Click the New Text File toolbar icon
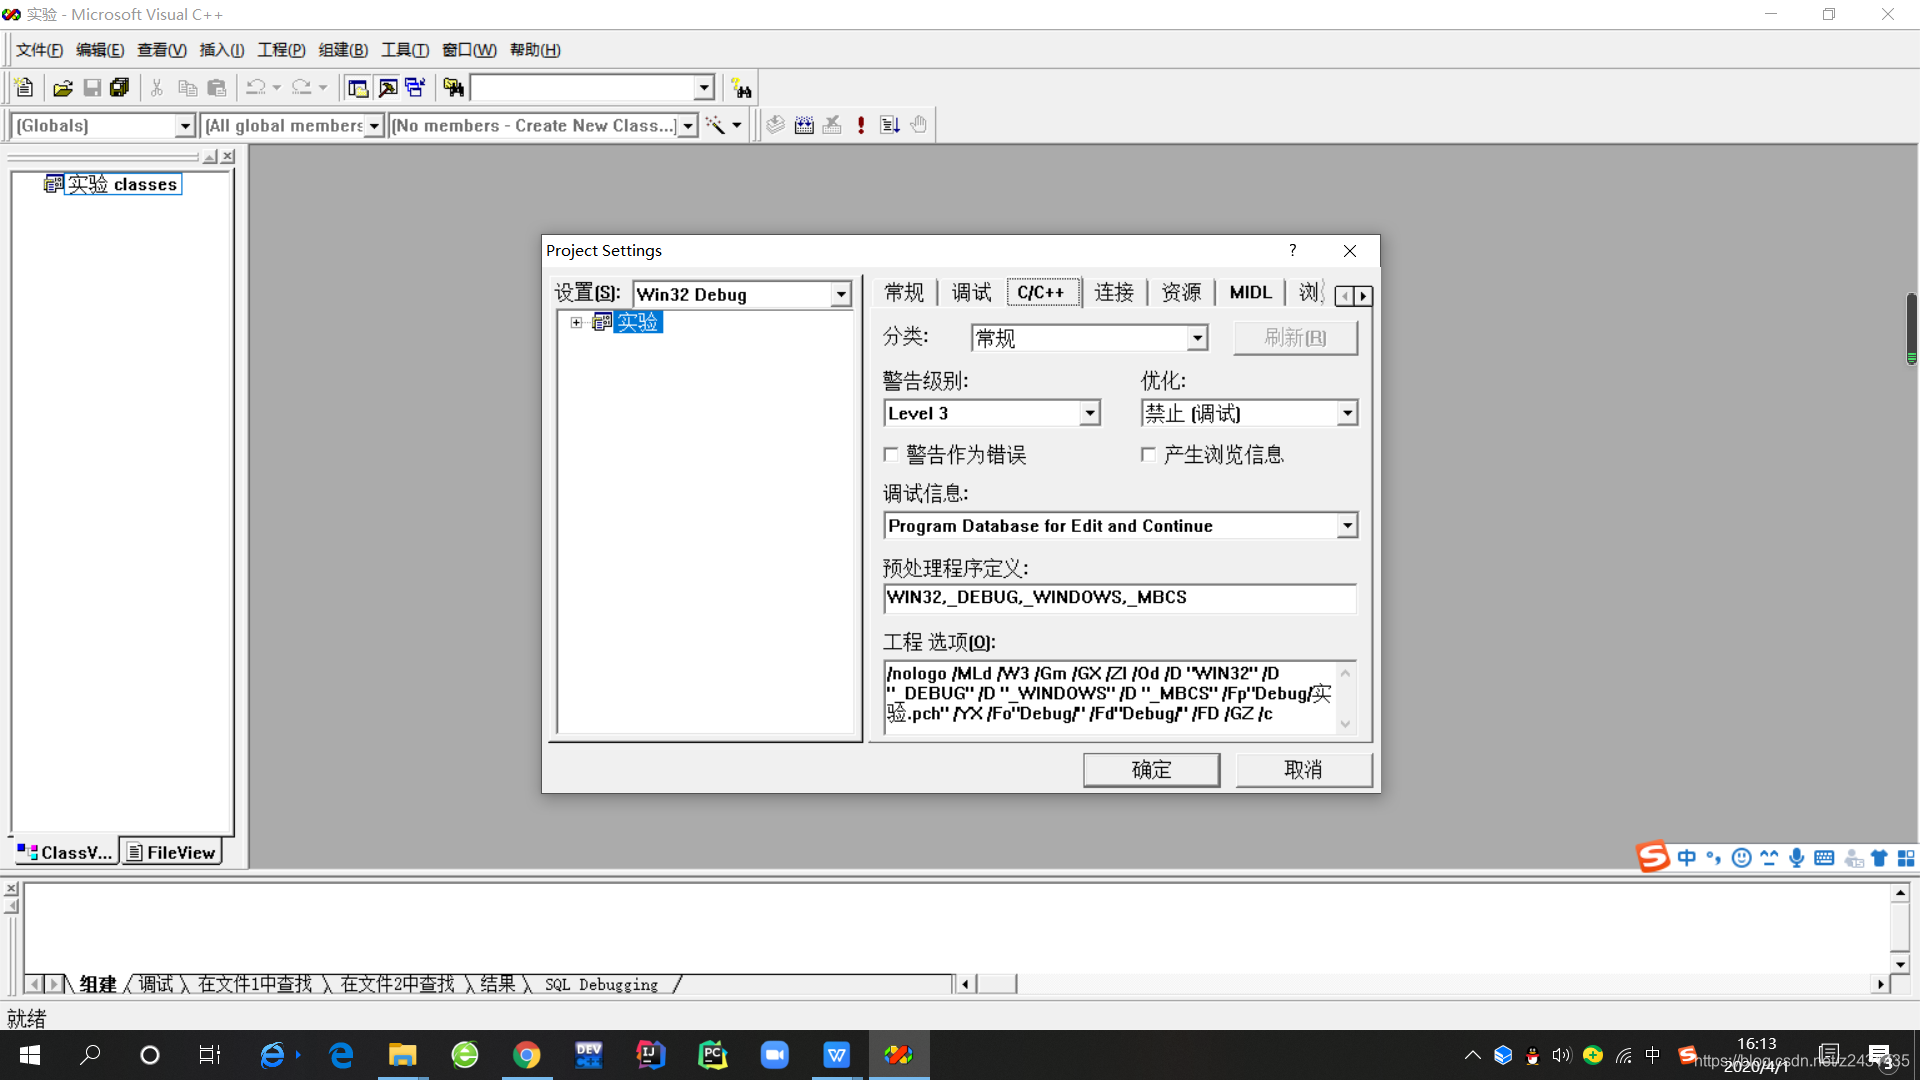The width and height of the screenshot is (1920, 1080). [25, 88]
